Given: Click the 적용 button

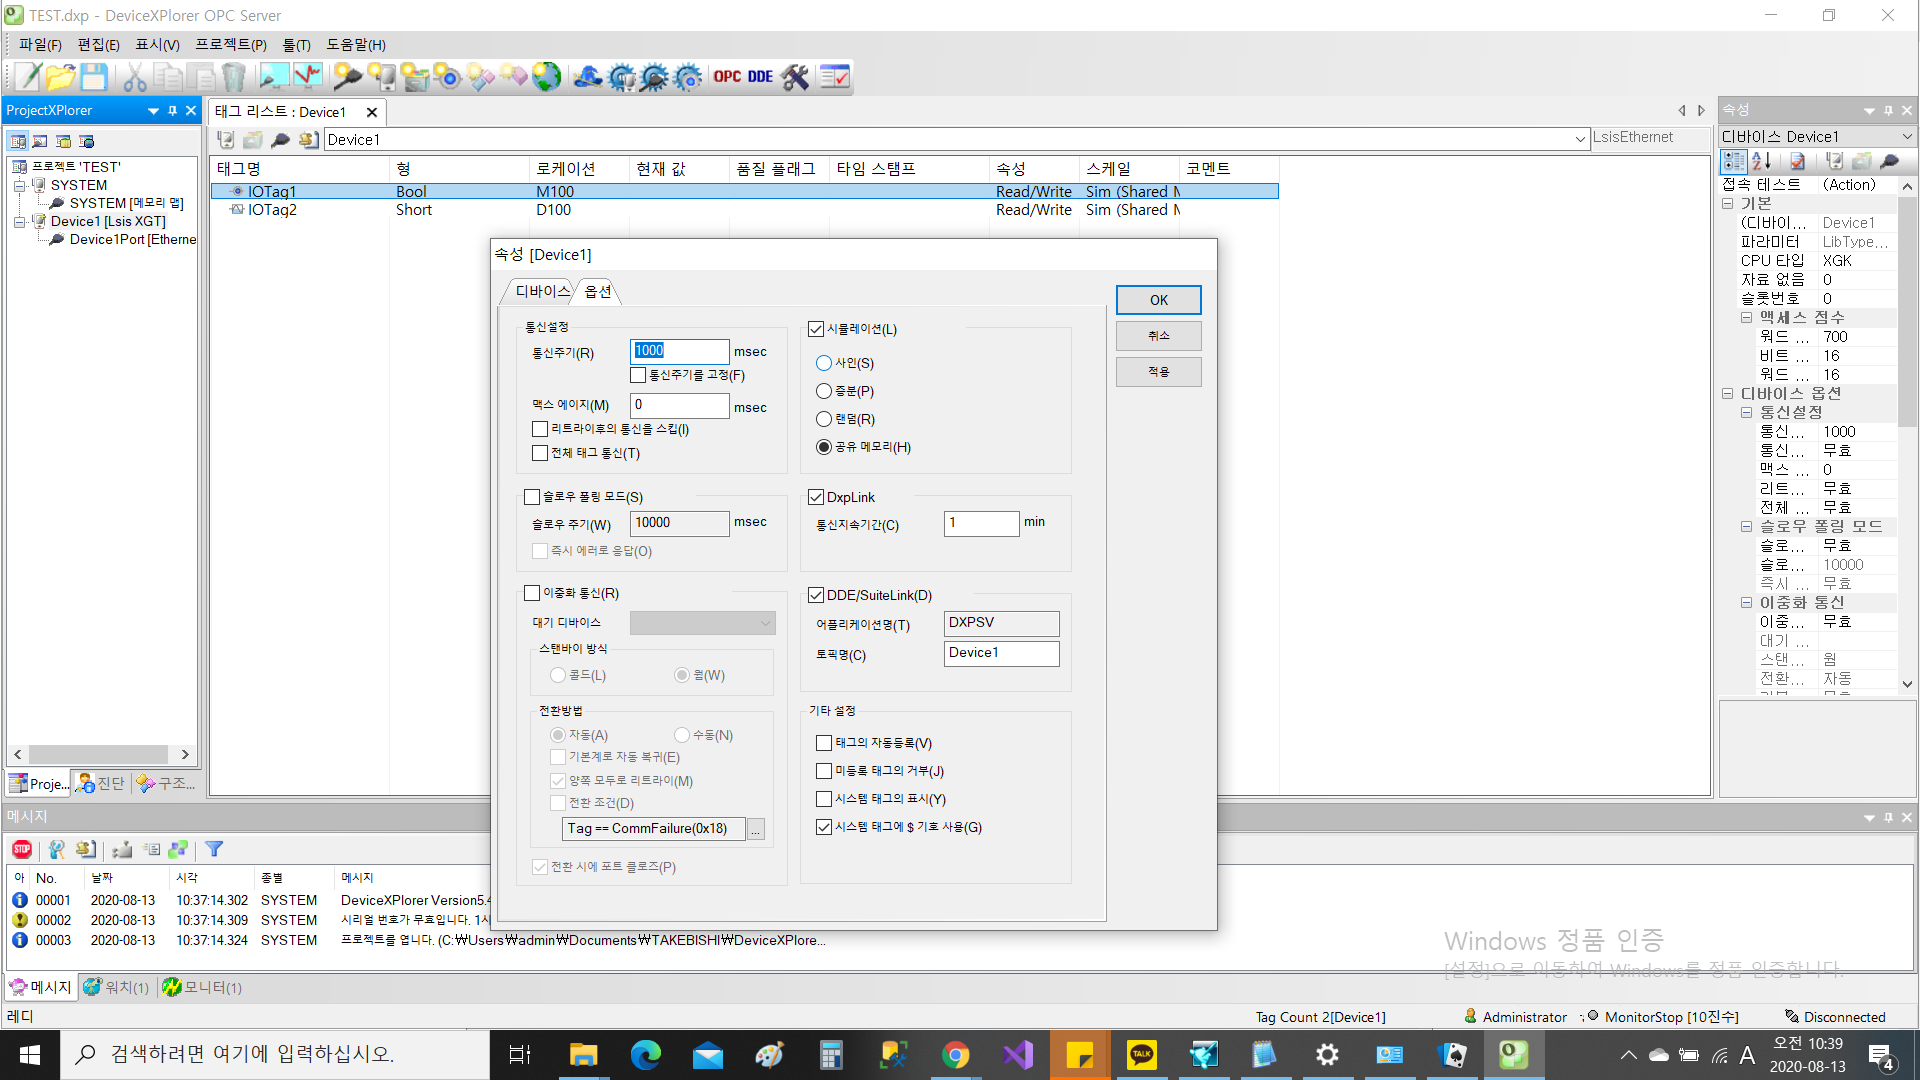Looking at the screenshot, I should point(1159,372).
